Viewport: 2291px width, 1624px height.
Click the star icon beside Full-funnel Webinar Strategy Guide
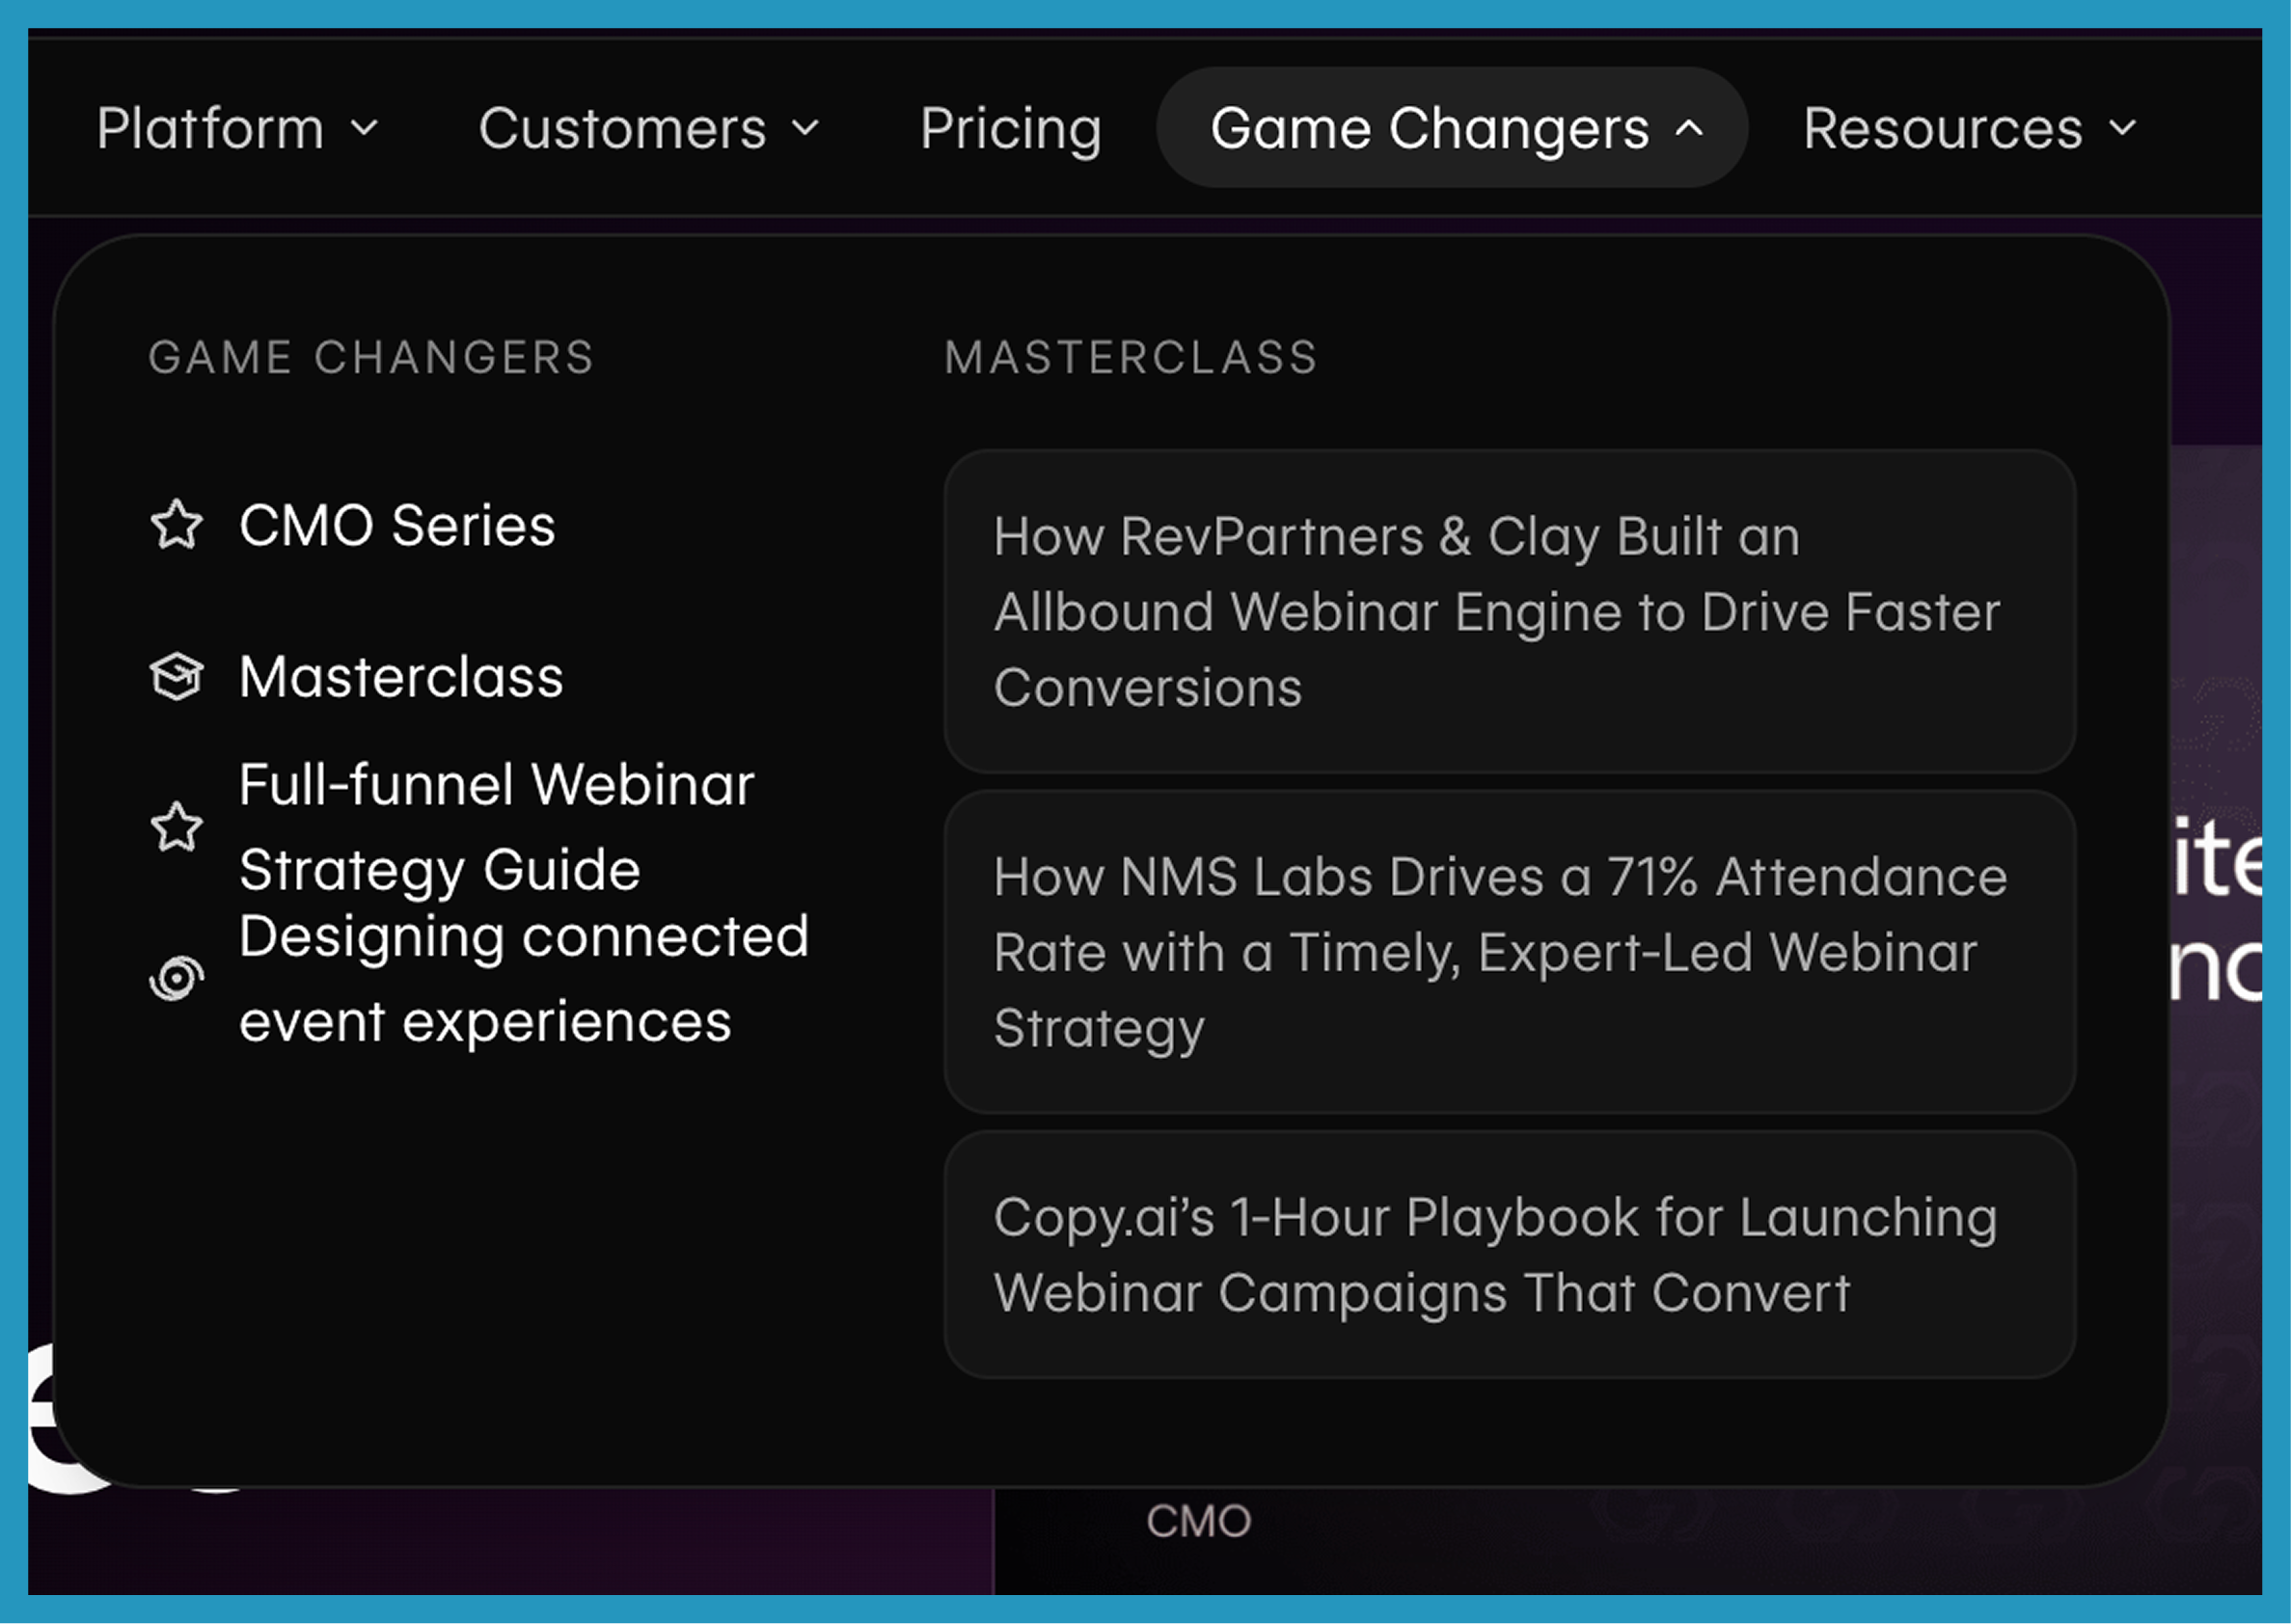pyautogui.click(x=176, y=827)
